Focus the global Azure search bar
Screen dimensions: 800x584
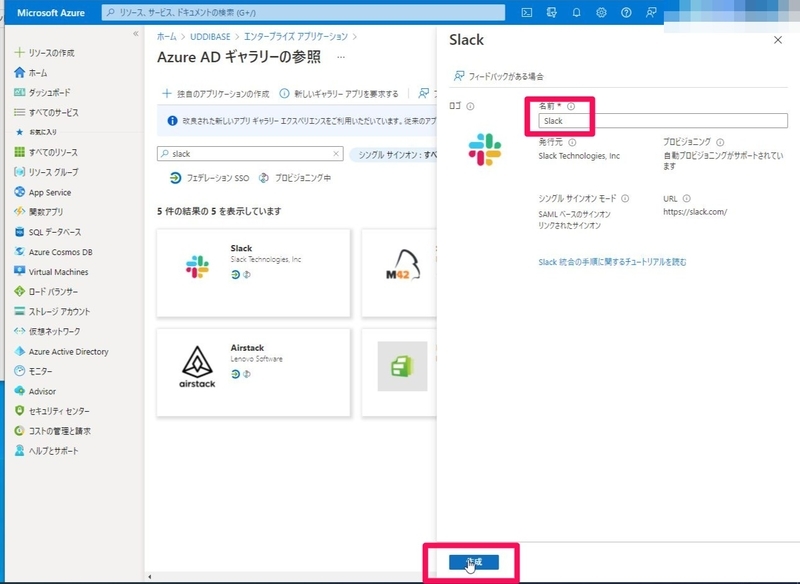point(303,13)
